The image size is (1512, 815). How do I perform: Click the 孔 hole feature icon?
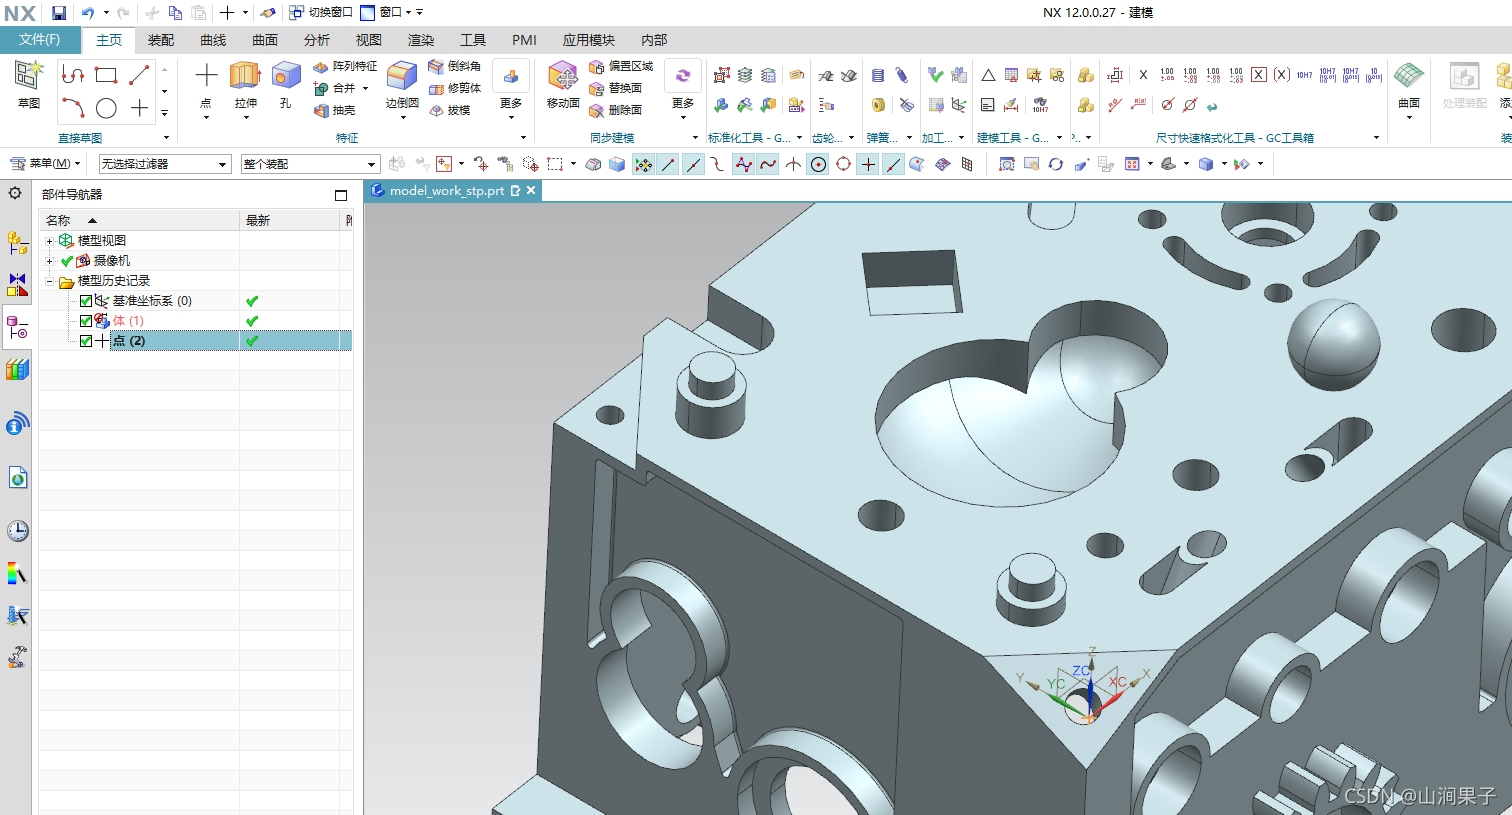click(x=286, y=75)
